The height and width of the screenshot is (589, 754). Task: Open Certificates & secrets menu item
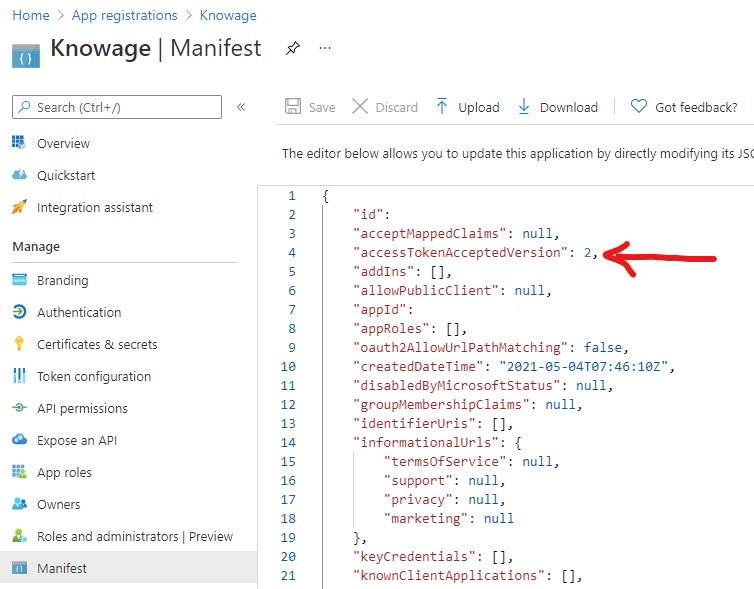97,345
